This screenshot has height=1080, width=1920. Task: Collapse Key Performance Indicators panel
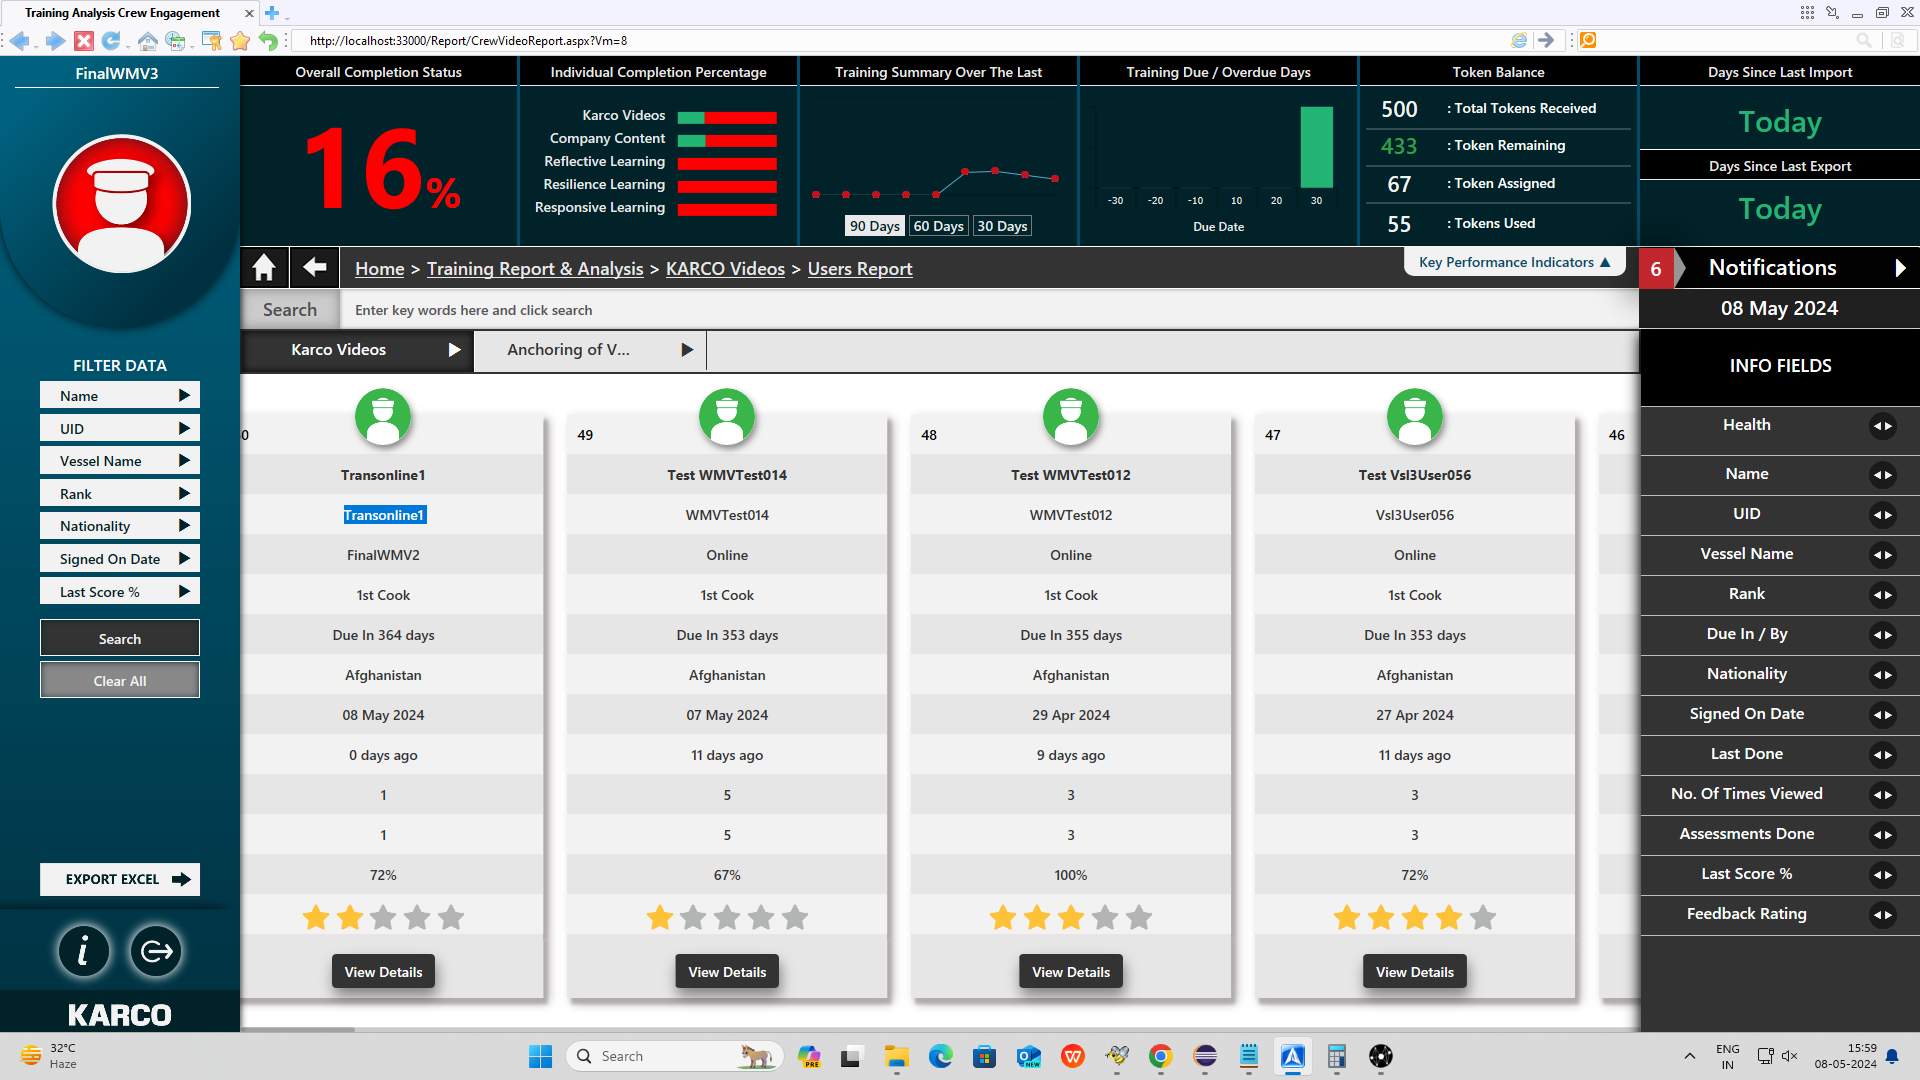tap(1514, 262)
